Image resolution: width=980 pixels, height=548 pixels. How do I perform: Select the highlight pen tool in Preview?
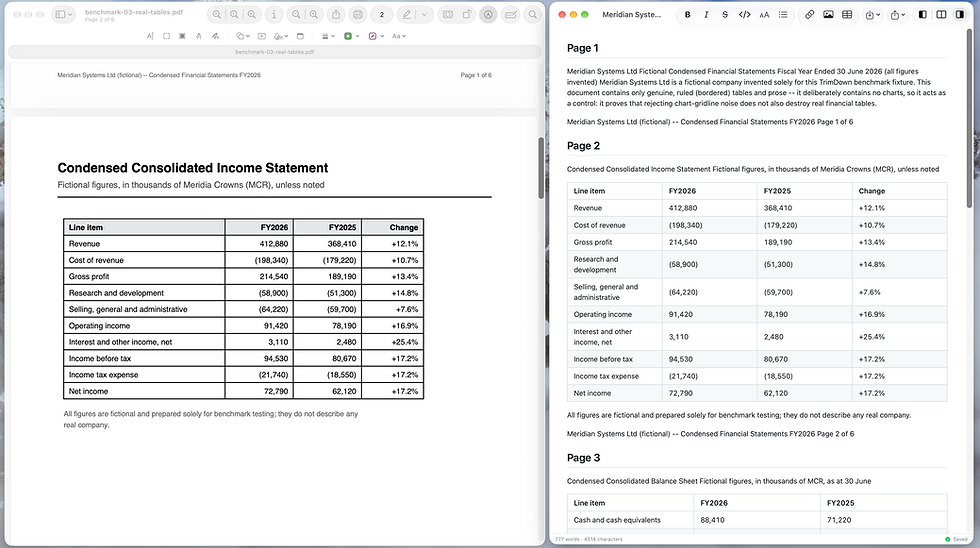point(407,14)
